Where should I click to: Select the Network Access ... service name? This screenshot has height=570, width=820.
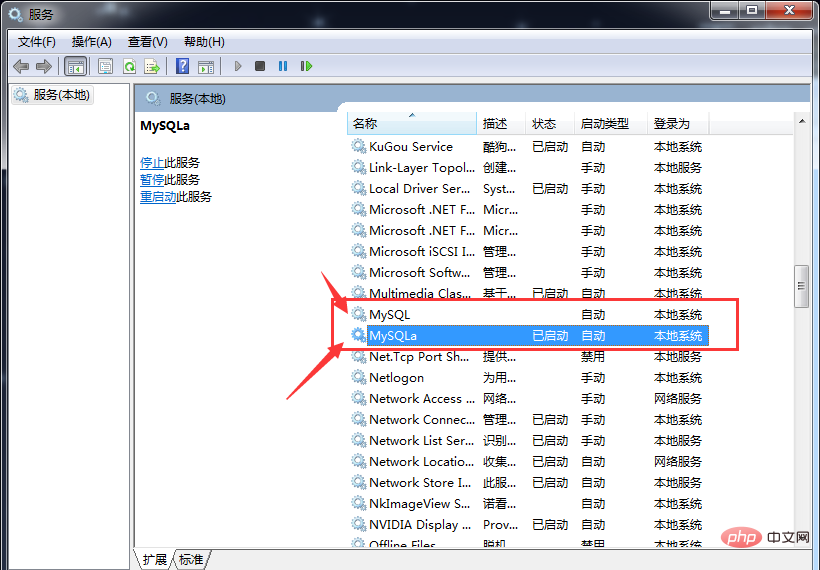pyautogui.click(x=422, y=398)
